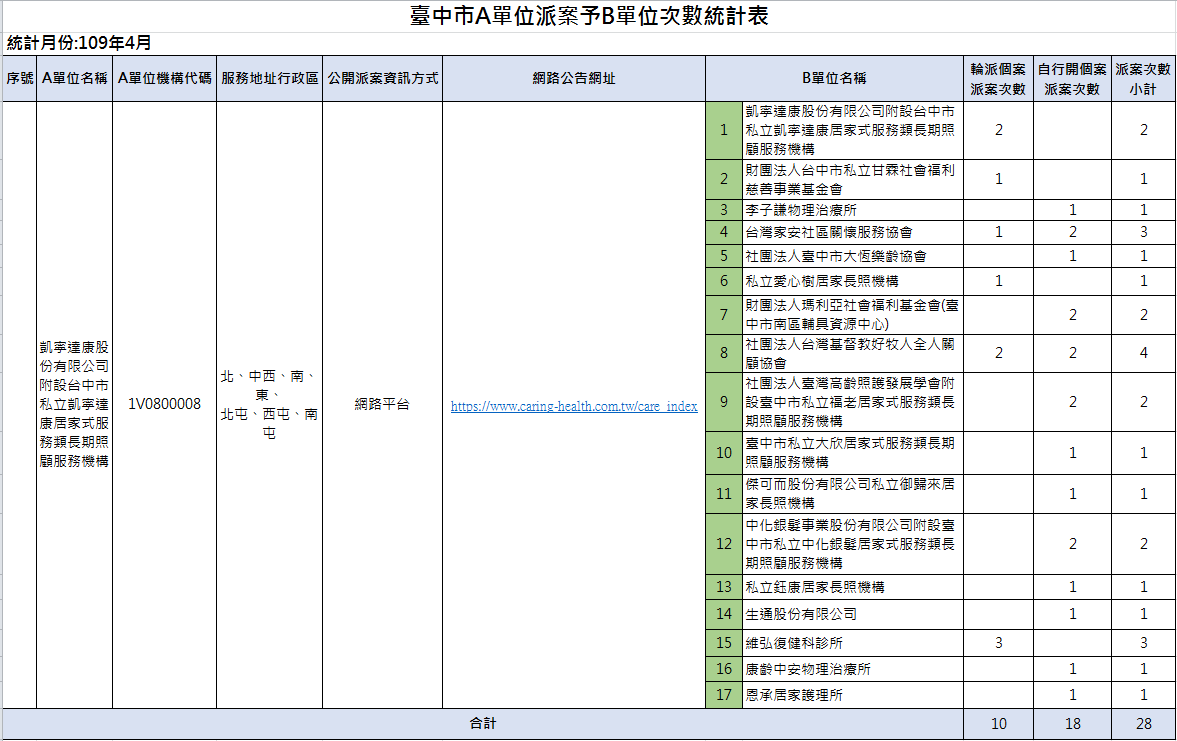The height and width of the screenshot is (741, 1177).
Task: Select the 派案次數小計 column header
Action: coord(1143,79)
